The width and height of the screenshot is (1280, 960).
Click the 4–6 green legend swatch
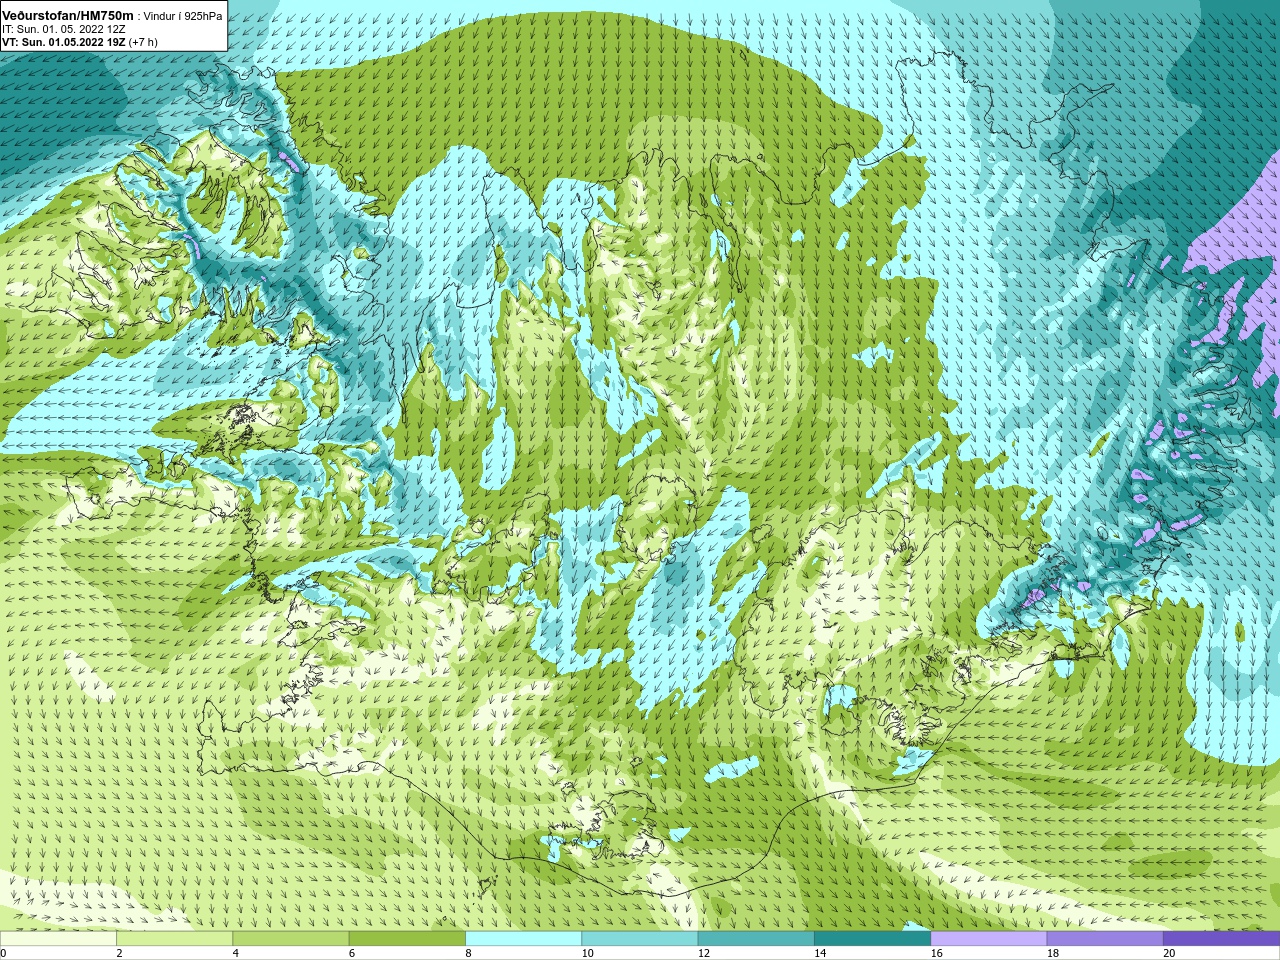(x=291, y=939)
